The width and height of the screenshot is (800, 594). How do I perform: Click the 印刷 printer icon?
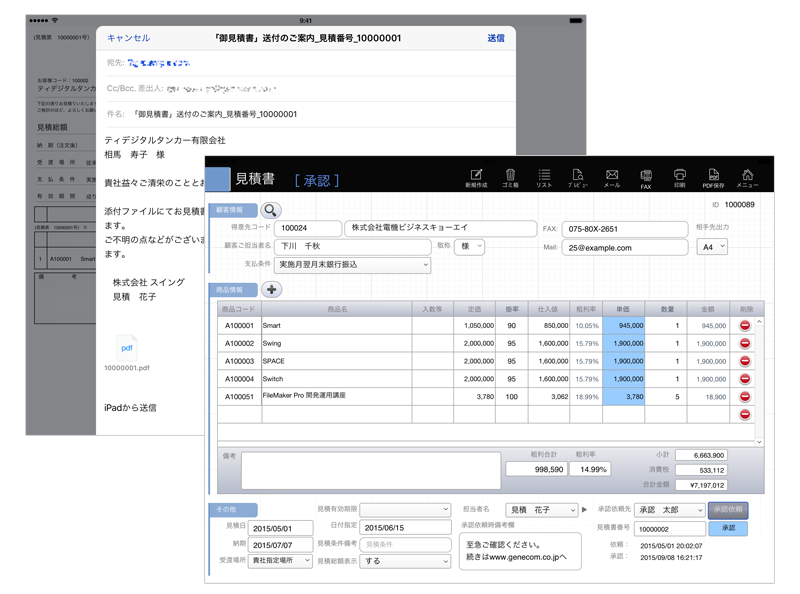coord(680,178)
